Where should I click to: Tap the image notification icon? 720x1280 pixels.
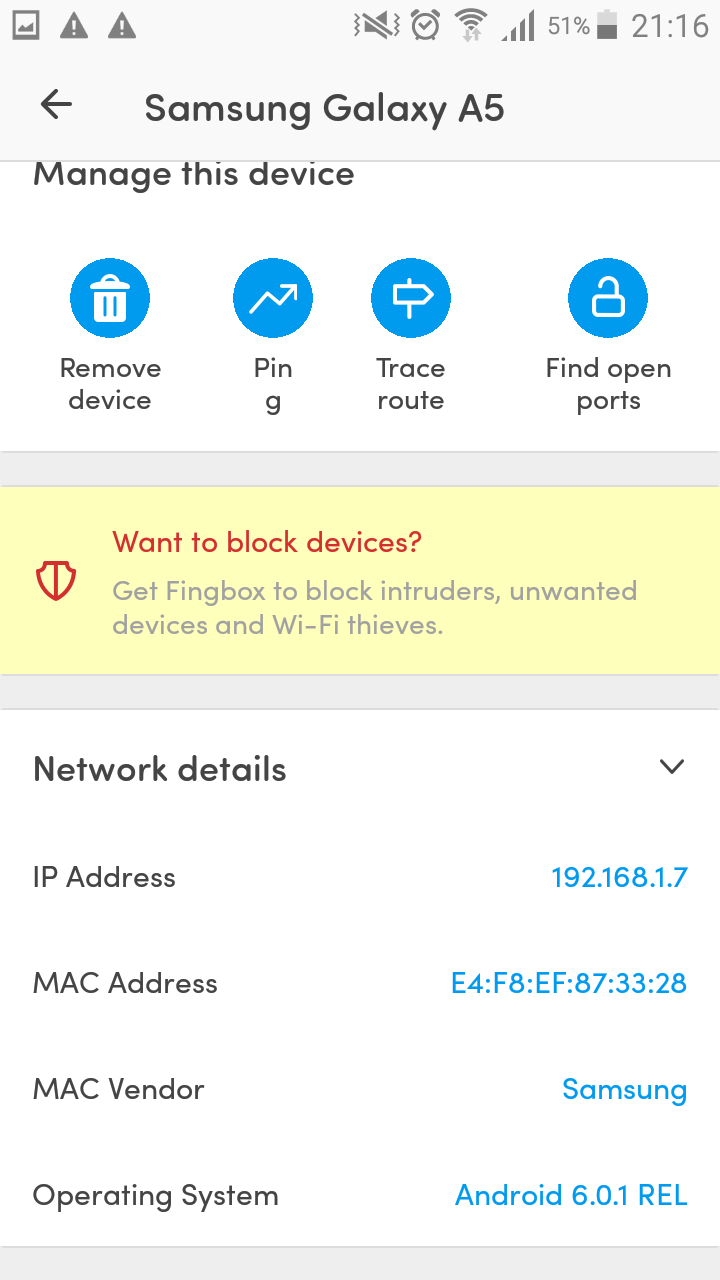point(26,26)
